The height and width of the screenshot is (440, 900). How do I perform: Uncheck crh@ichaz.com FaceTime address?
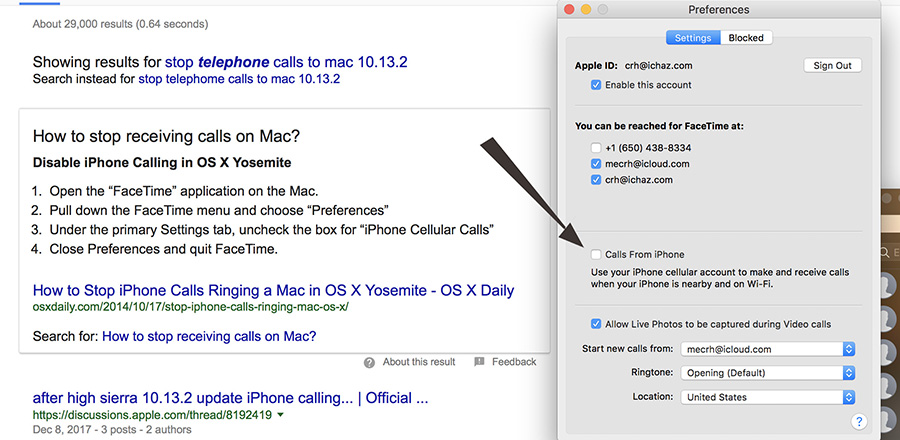pos(596,180)
